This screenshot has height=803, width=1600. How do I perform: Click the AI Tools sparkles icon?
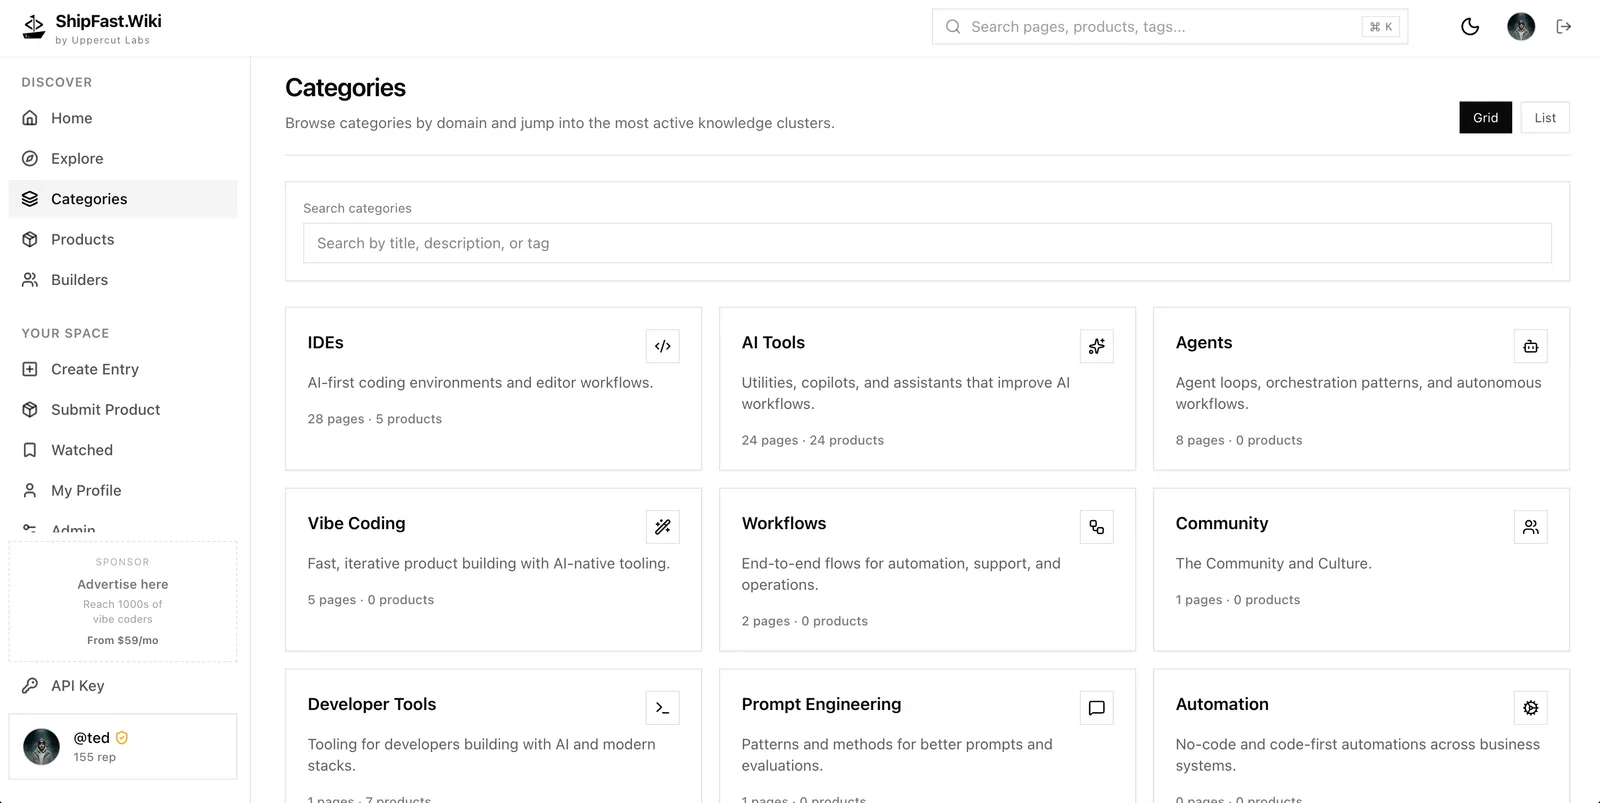(x=1096, y=346)
